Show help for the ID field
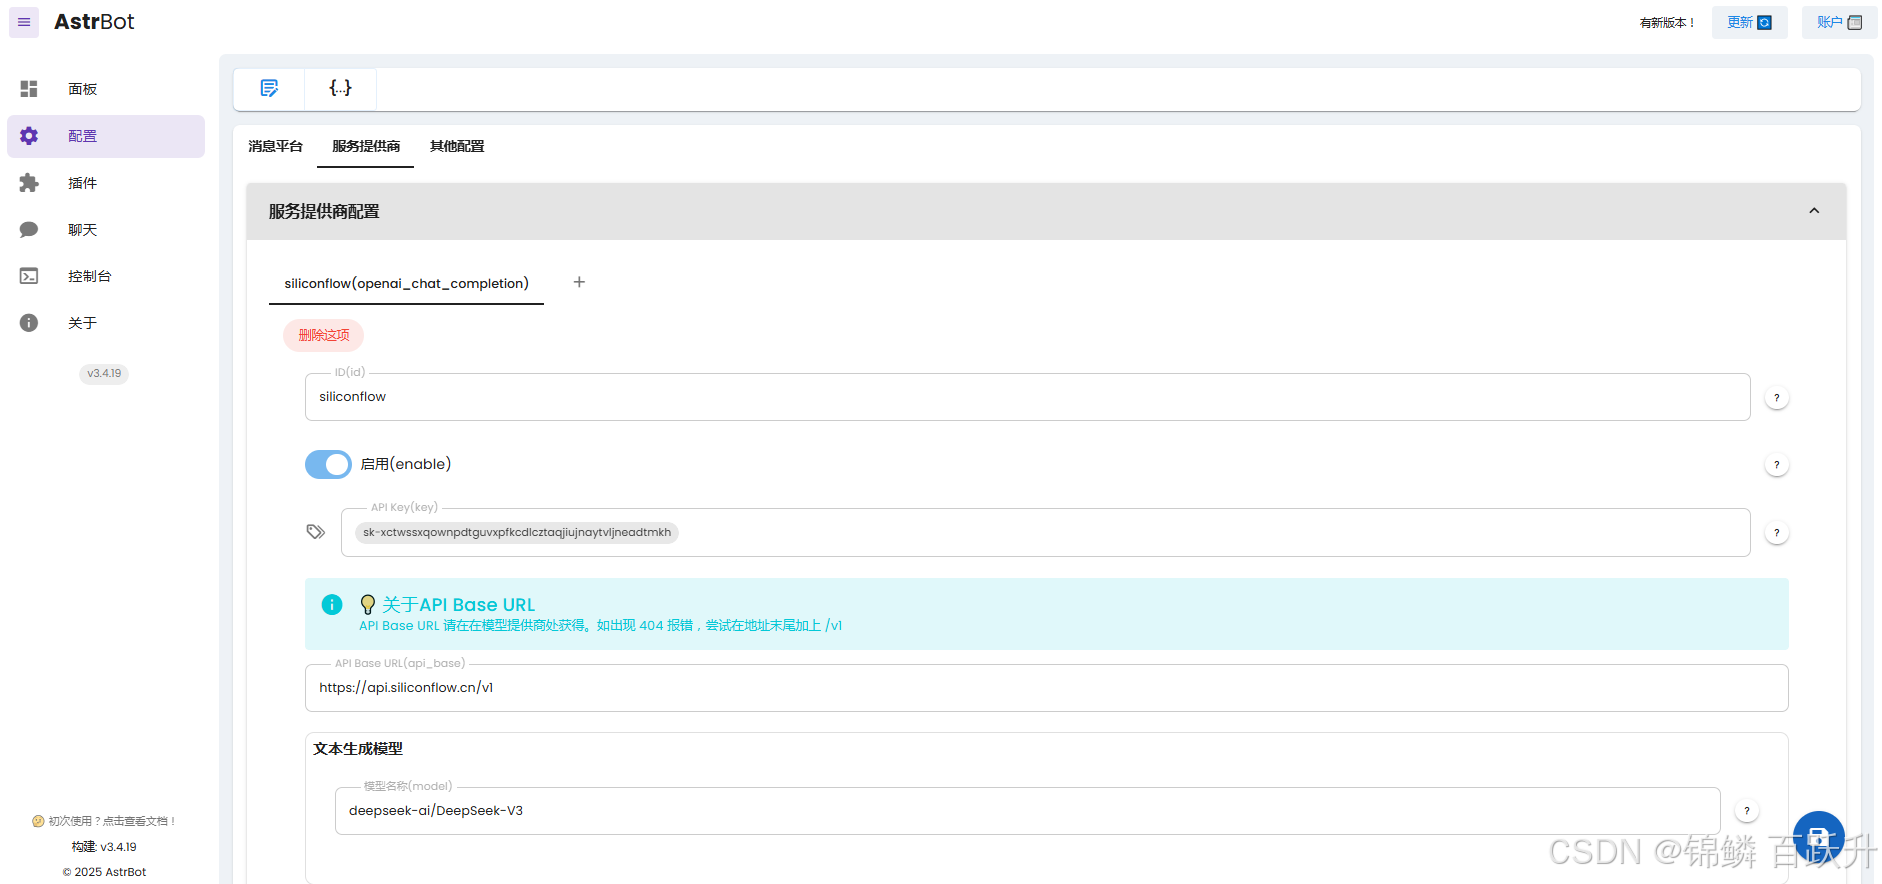Screen dimensions: 1882x884 [1777, 398]
